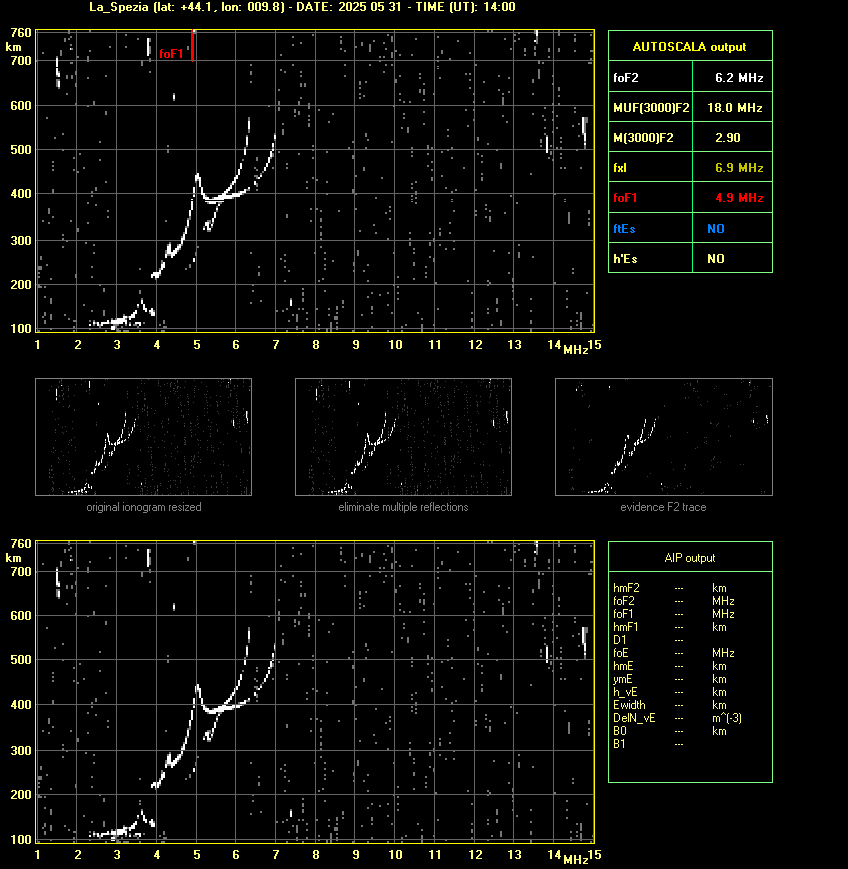Click the 'evidence F2 trace' caption

pyautogui.click(x=663, y=507)
